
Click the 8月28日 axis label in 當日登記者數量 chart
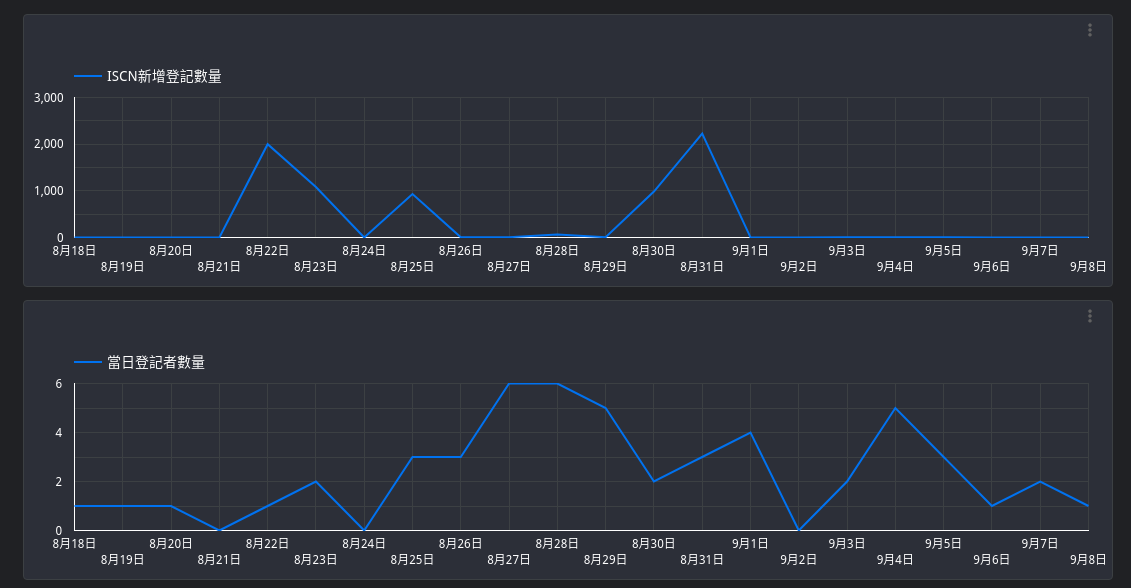click(x=557, y=543)
